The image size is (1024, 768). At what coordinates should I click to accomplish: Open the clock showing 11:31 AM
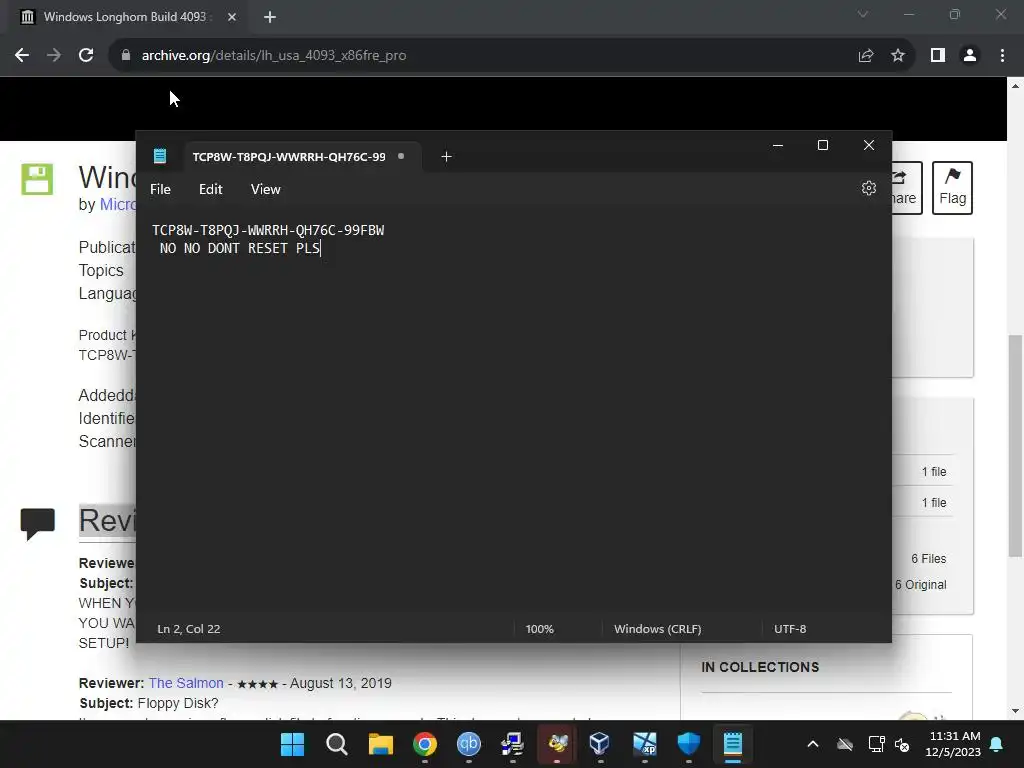click(x=953, y=744)
